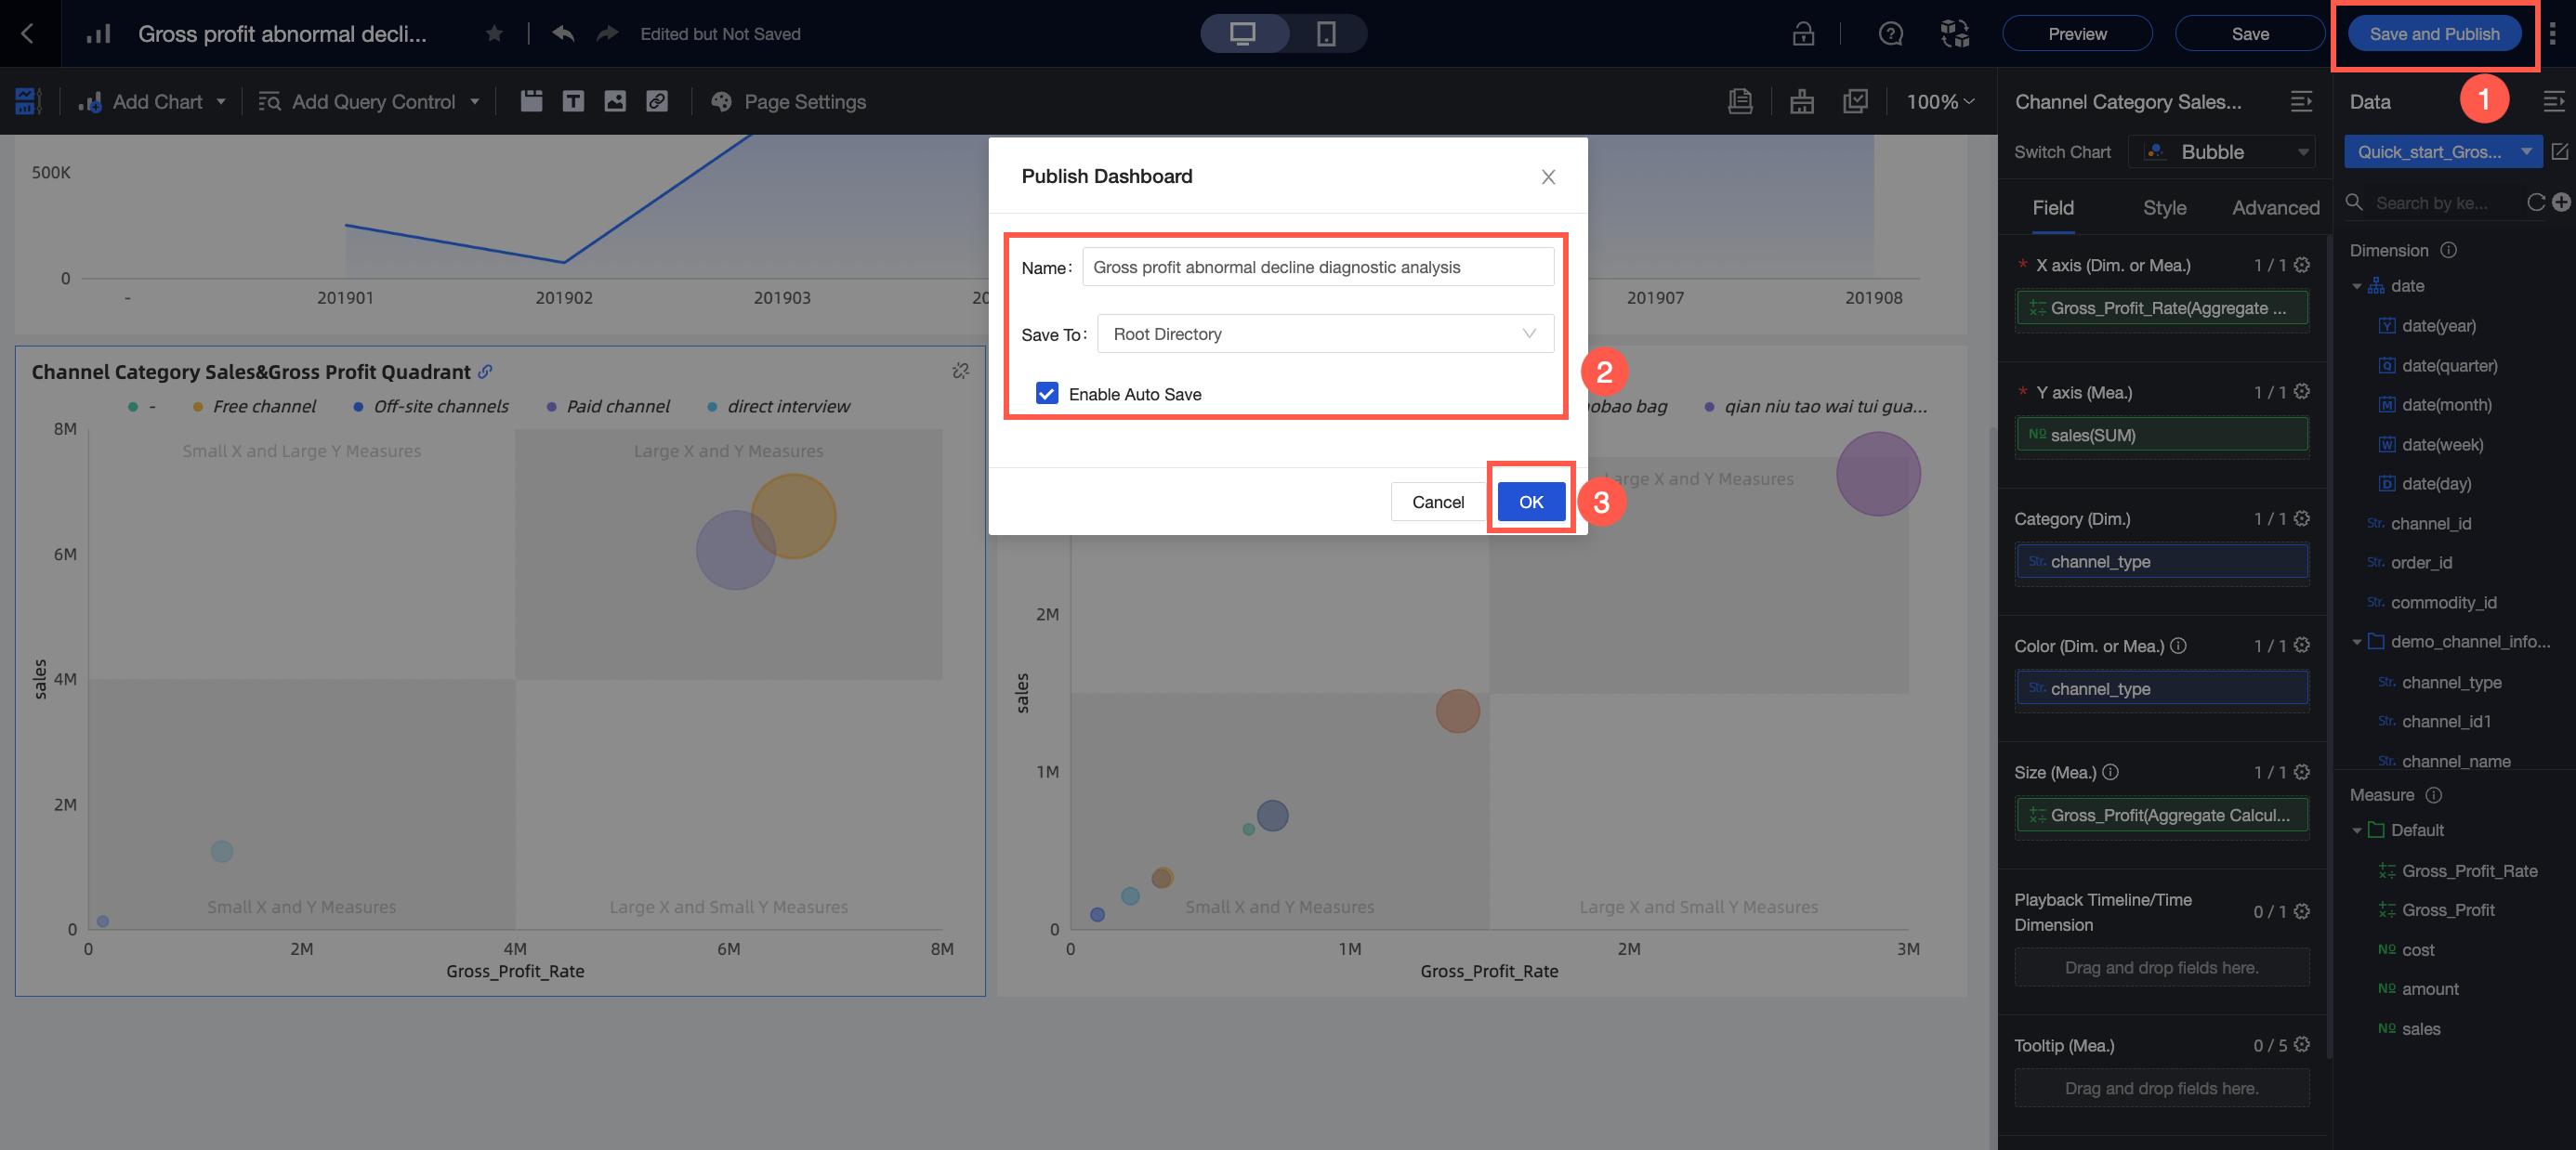
Task: Collapse the date dimension tree node
Action: [2357, 286]
